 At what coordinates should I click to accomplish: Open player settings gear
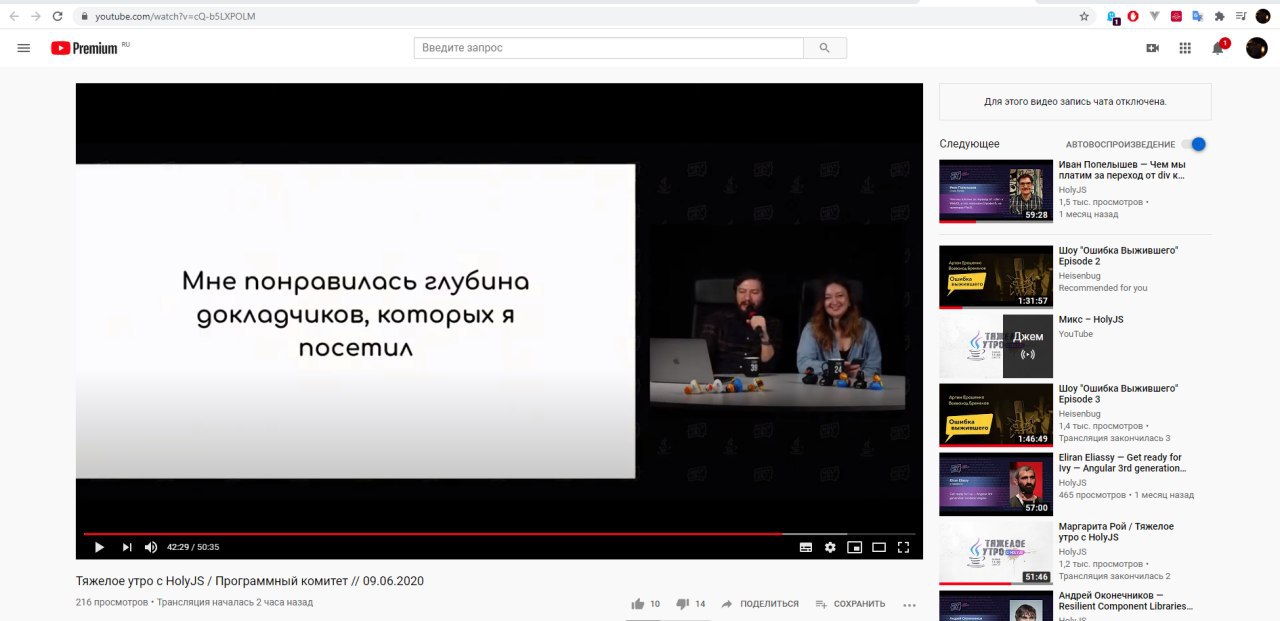point(830,547)
